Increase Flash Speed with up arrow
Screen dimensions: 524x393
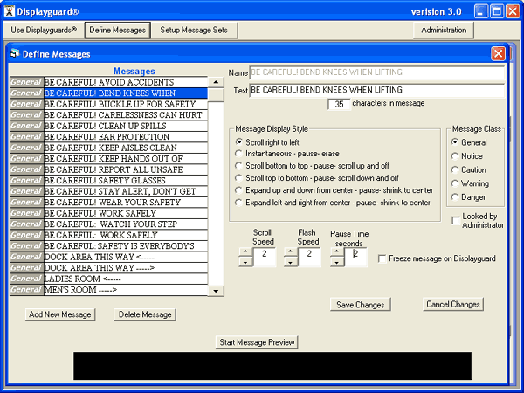click(x=291, y=252)
